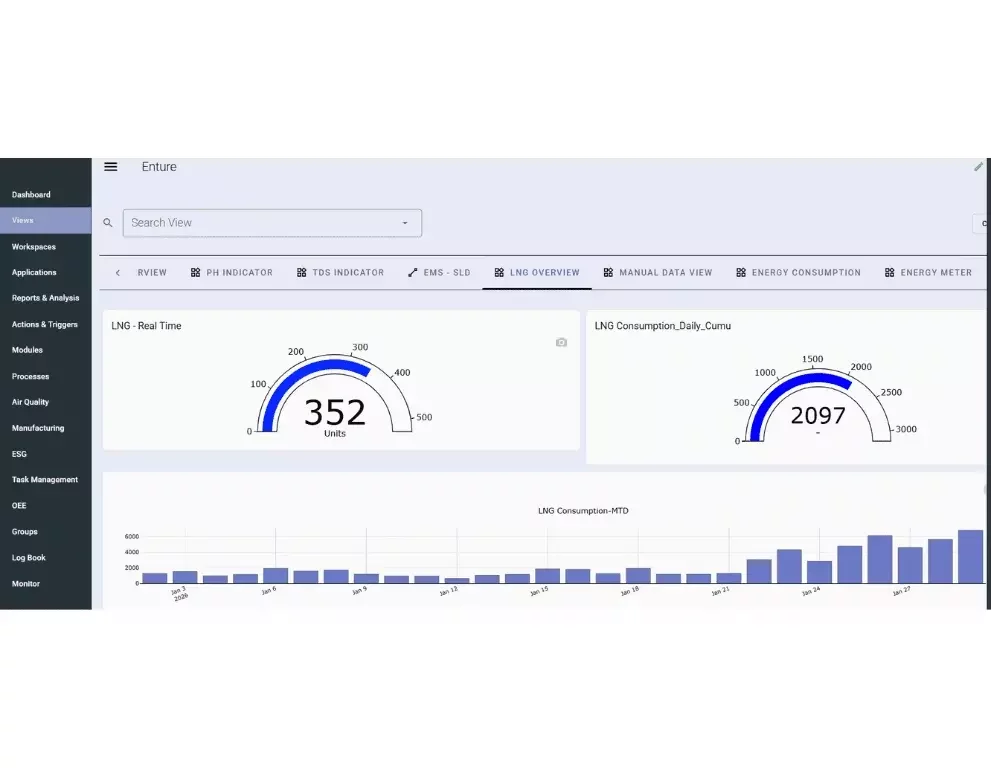Open the Energy Consumption tab
Image resolution: width=991 pixels, height=768 pixels.
(805, 273)
